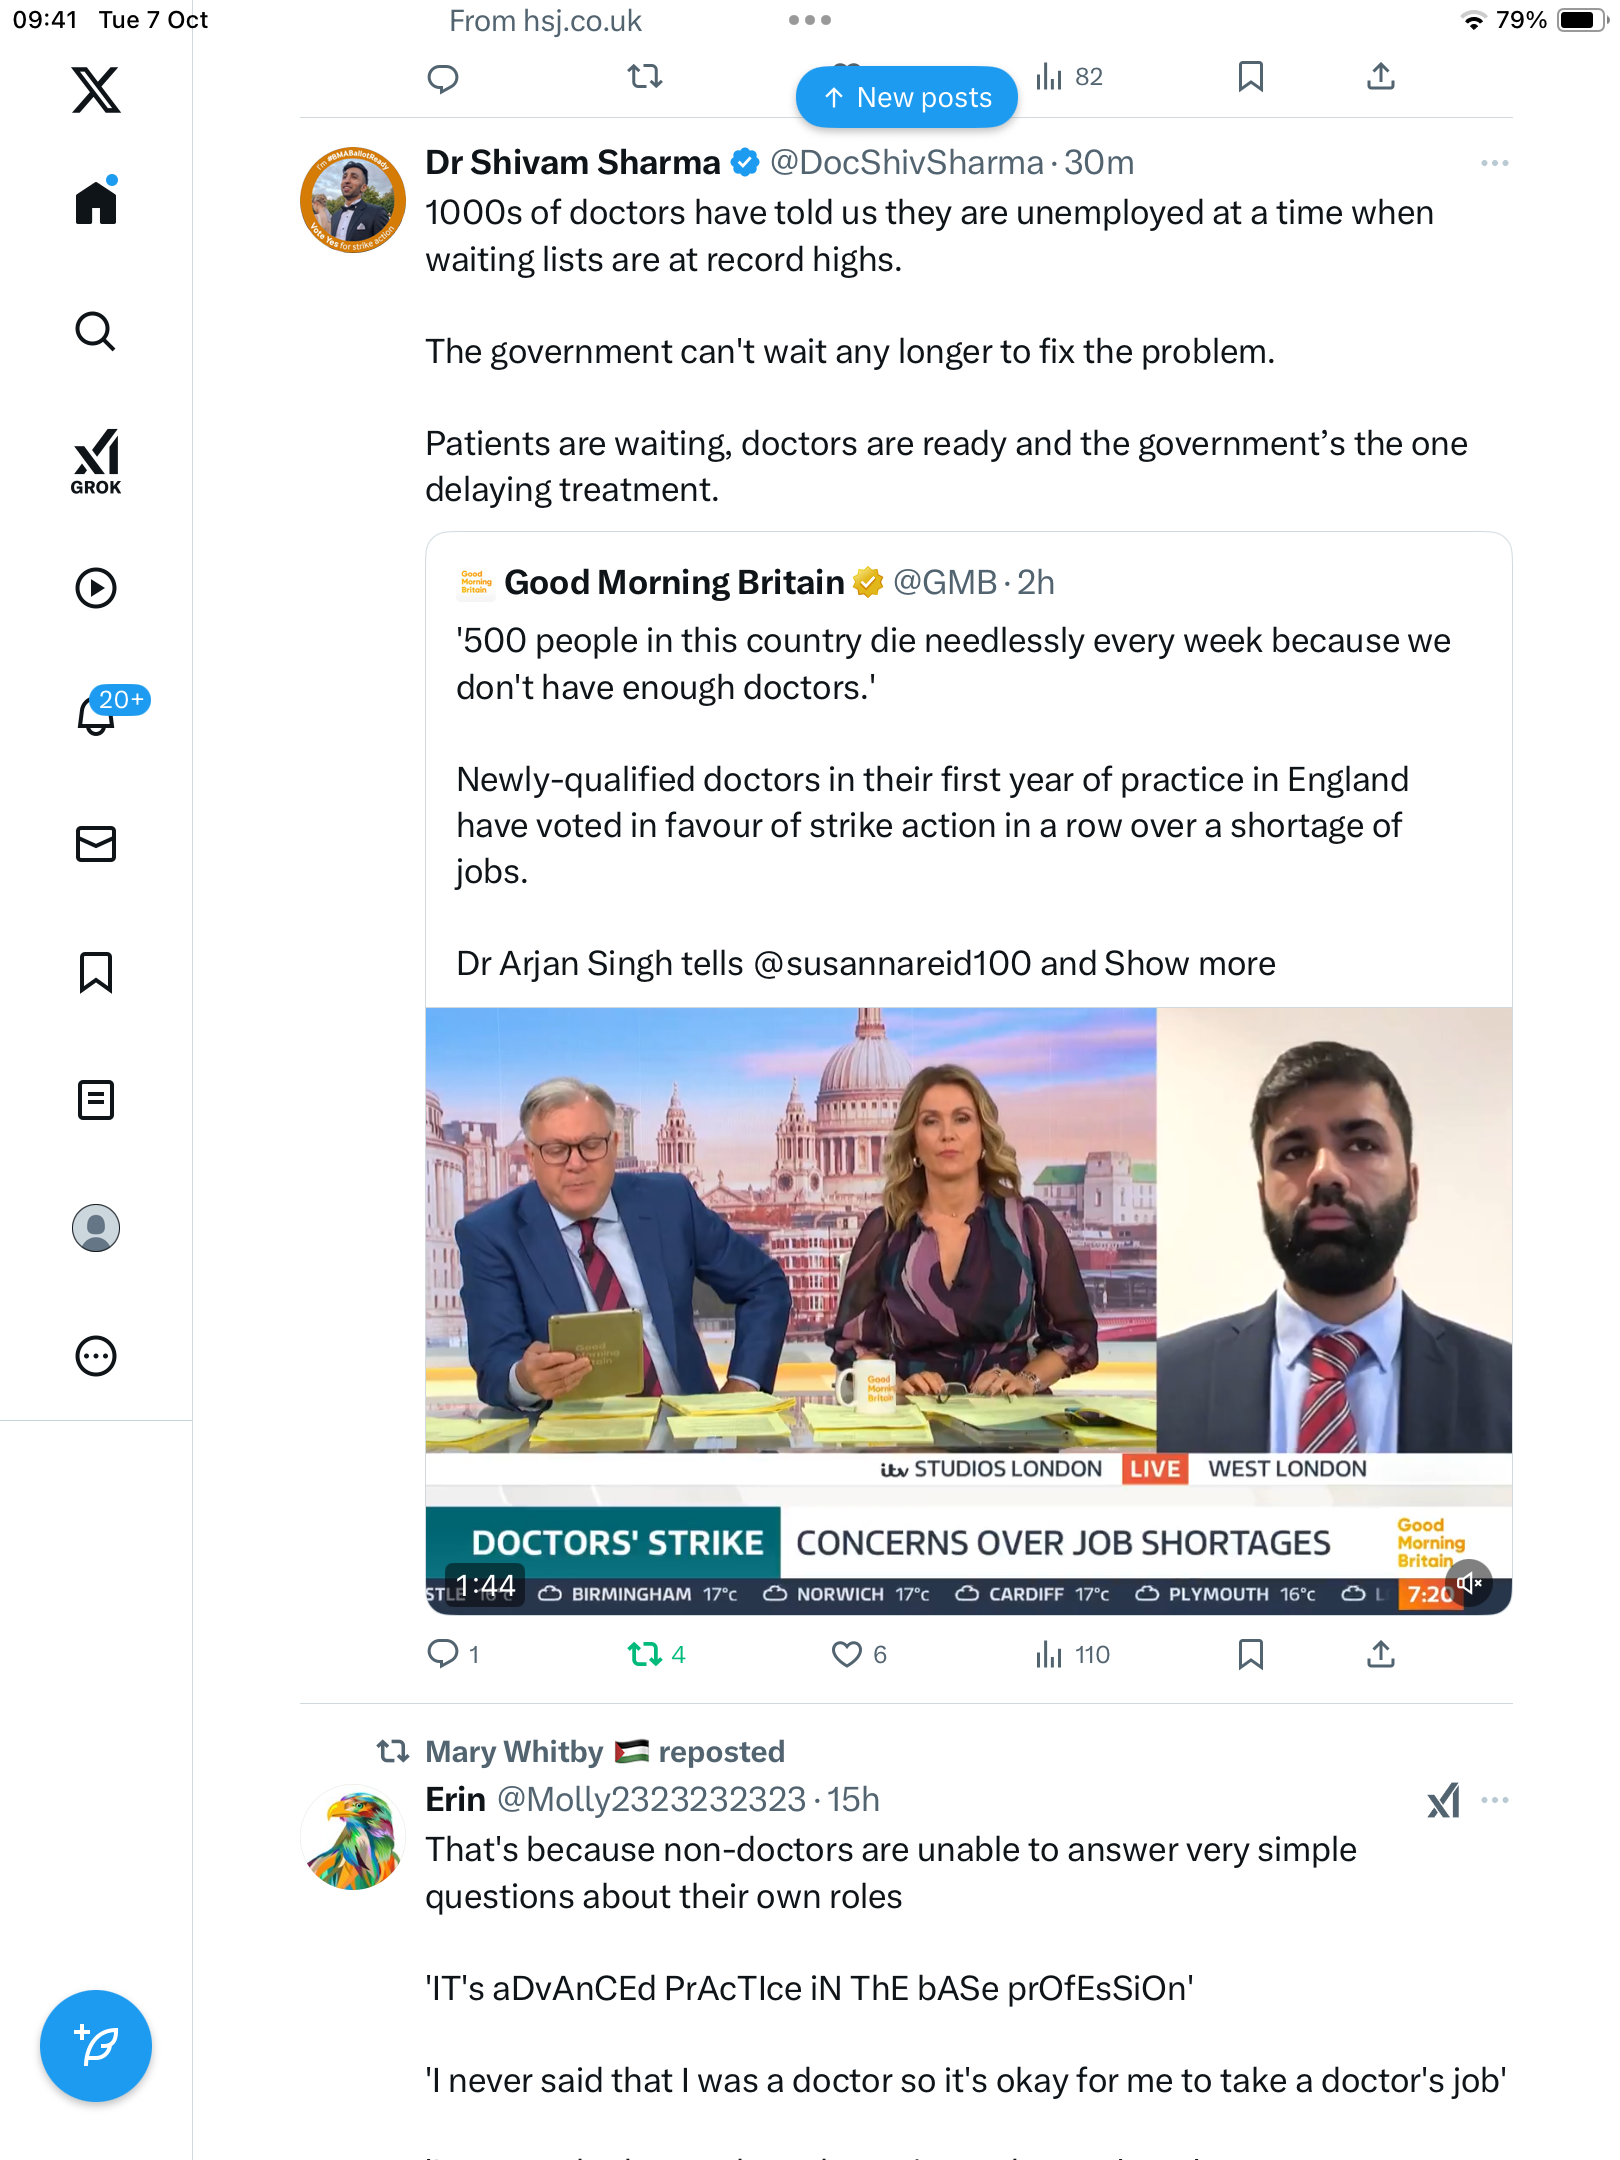Open the video play tab in sidebar
Image resolution: width=1620 pixels, height=2160 pixels.
tap(96, 588)
